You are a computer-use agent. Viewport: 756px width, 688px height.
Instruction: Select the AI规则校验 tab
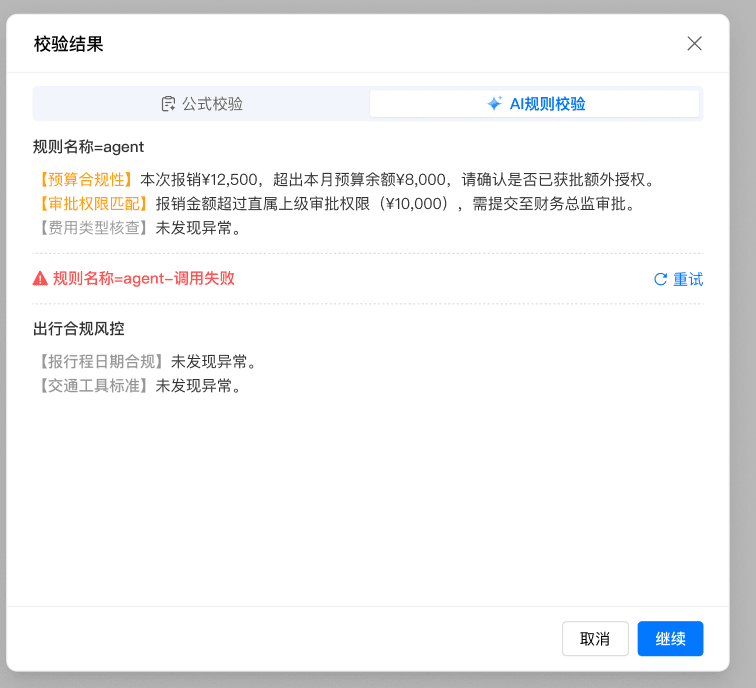point(535,104)
